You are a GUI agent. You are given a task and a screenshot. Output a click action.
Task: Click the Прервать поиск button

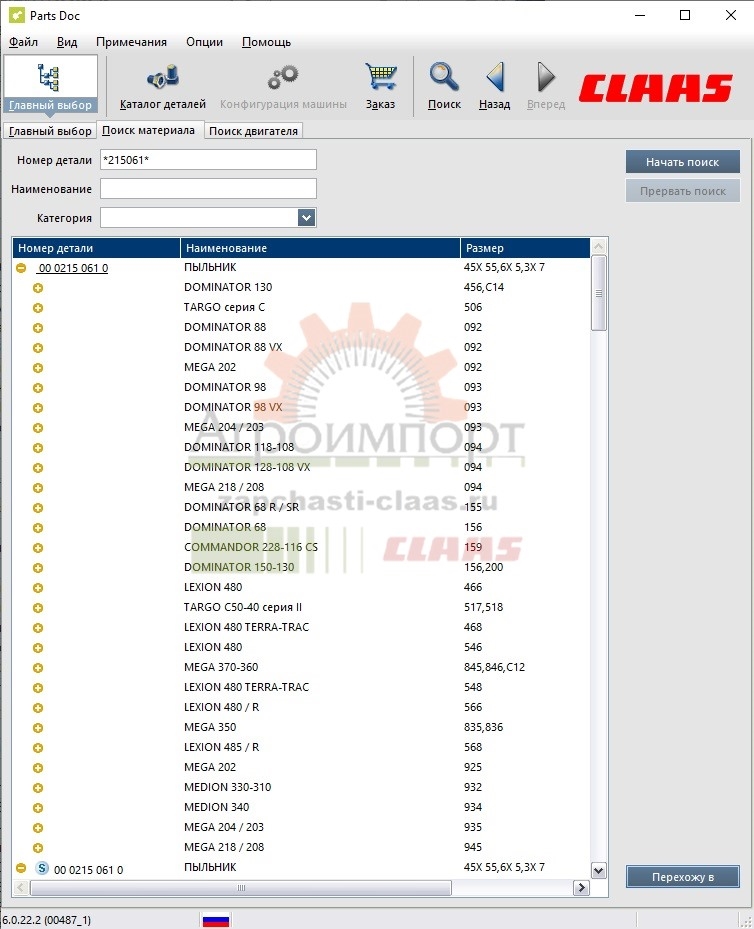pos(682,191)
